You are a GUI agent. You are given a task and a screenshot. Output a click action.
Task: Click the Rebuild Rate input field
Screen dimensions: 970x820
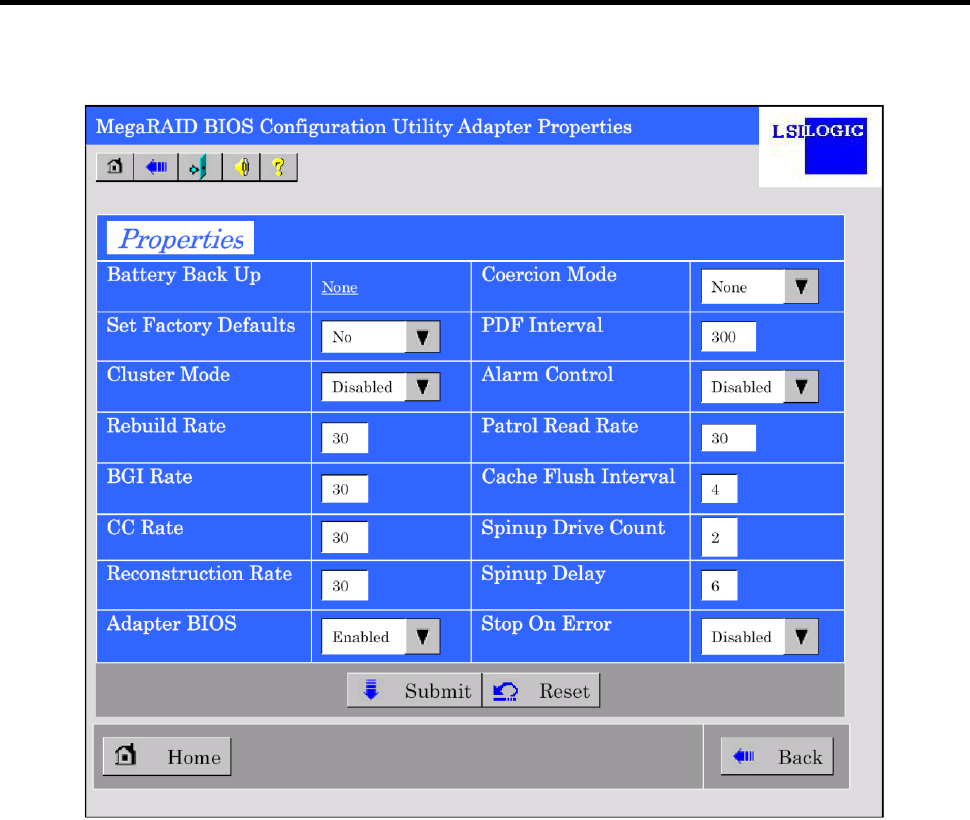345,438
